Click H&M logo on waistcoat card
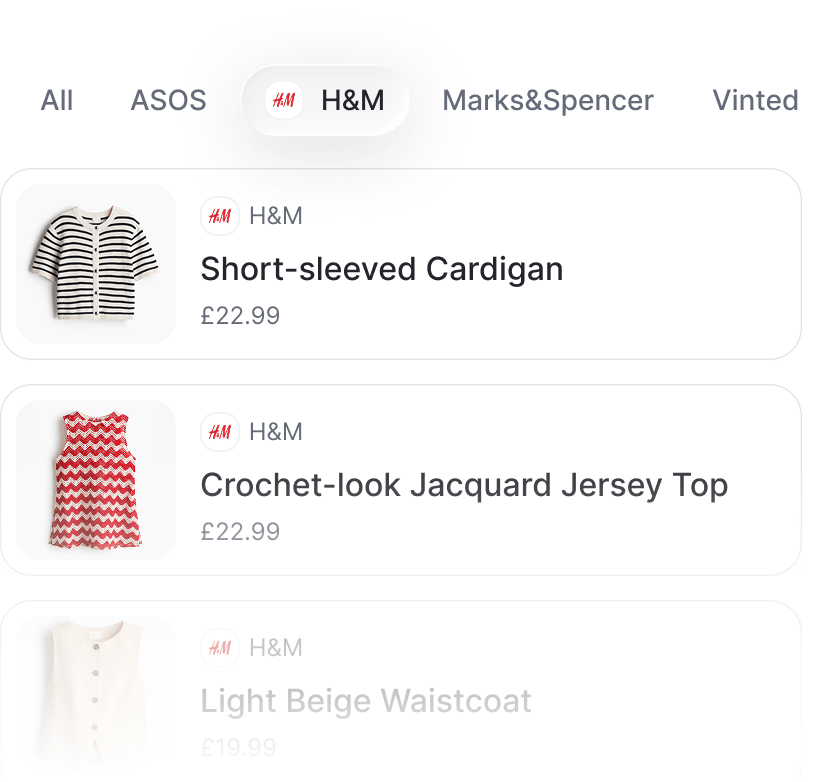 [220, 648]
